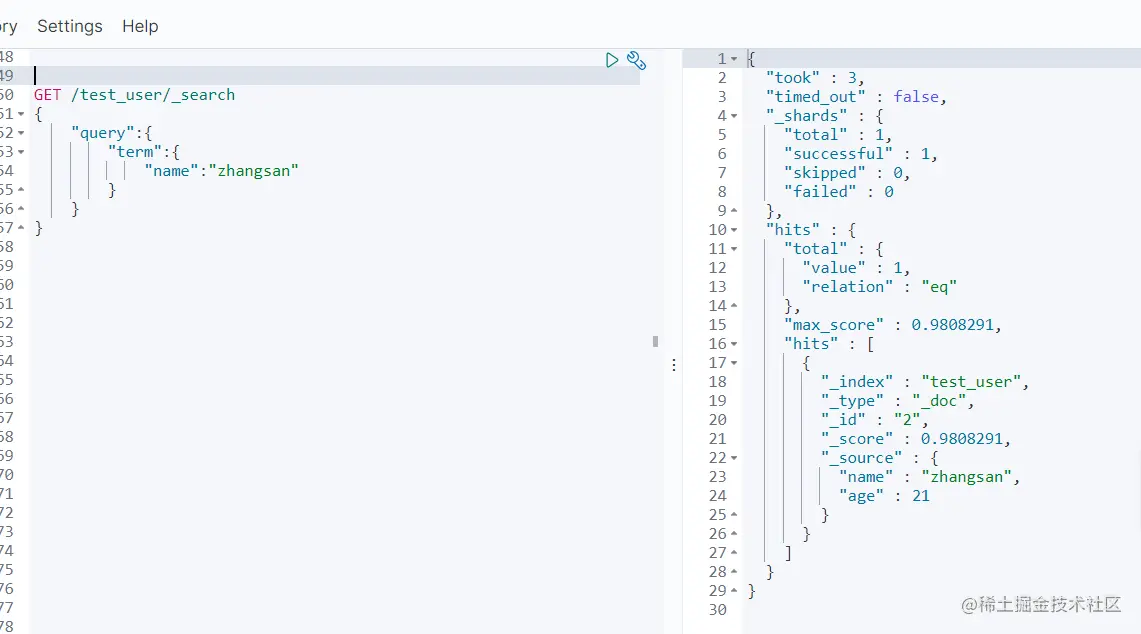Click the "successful" : 1 response line

pyautogui.click(x=860, y=154)
